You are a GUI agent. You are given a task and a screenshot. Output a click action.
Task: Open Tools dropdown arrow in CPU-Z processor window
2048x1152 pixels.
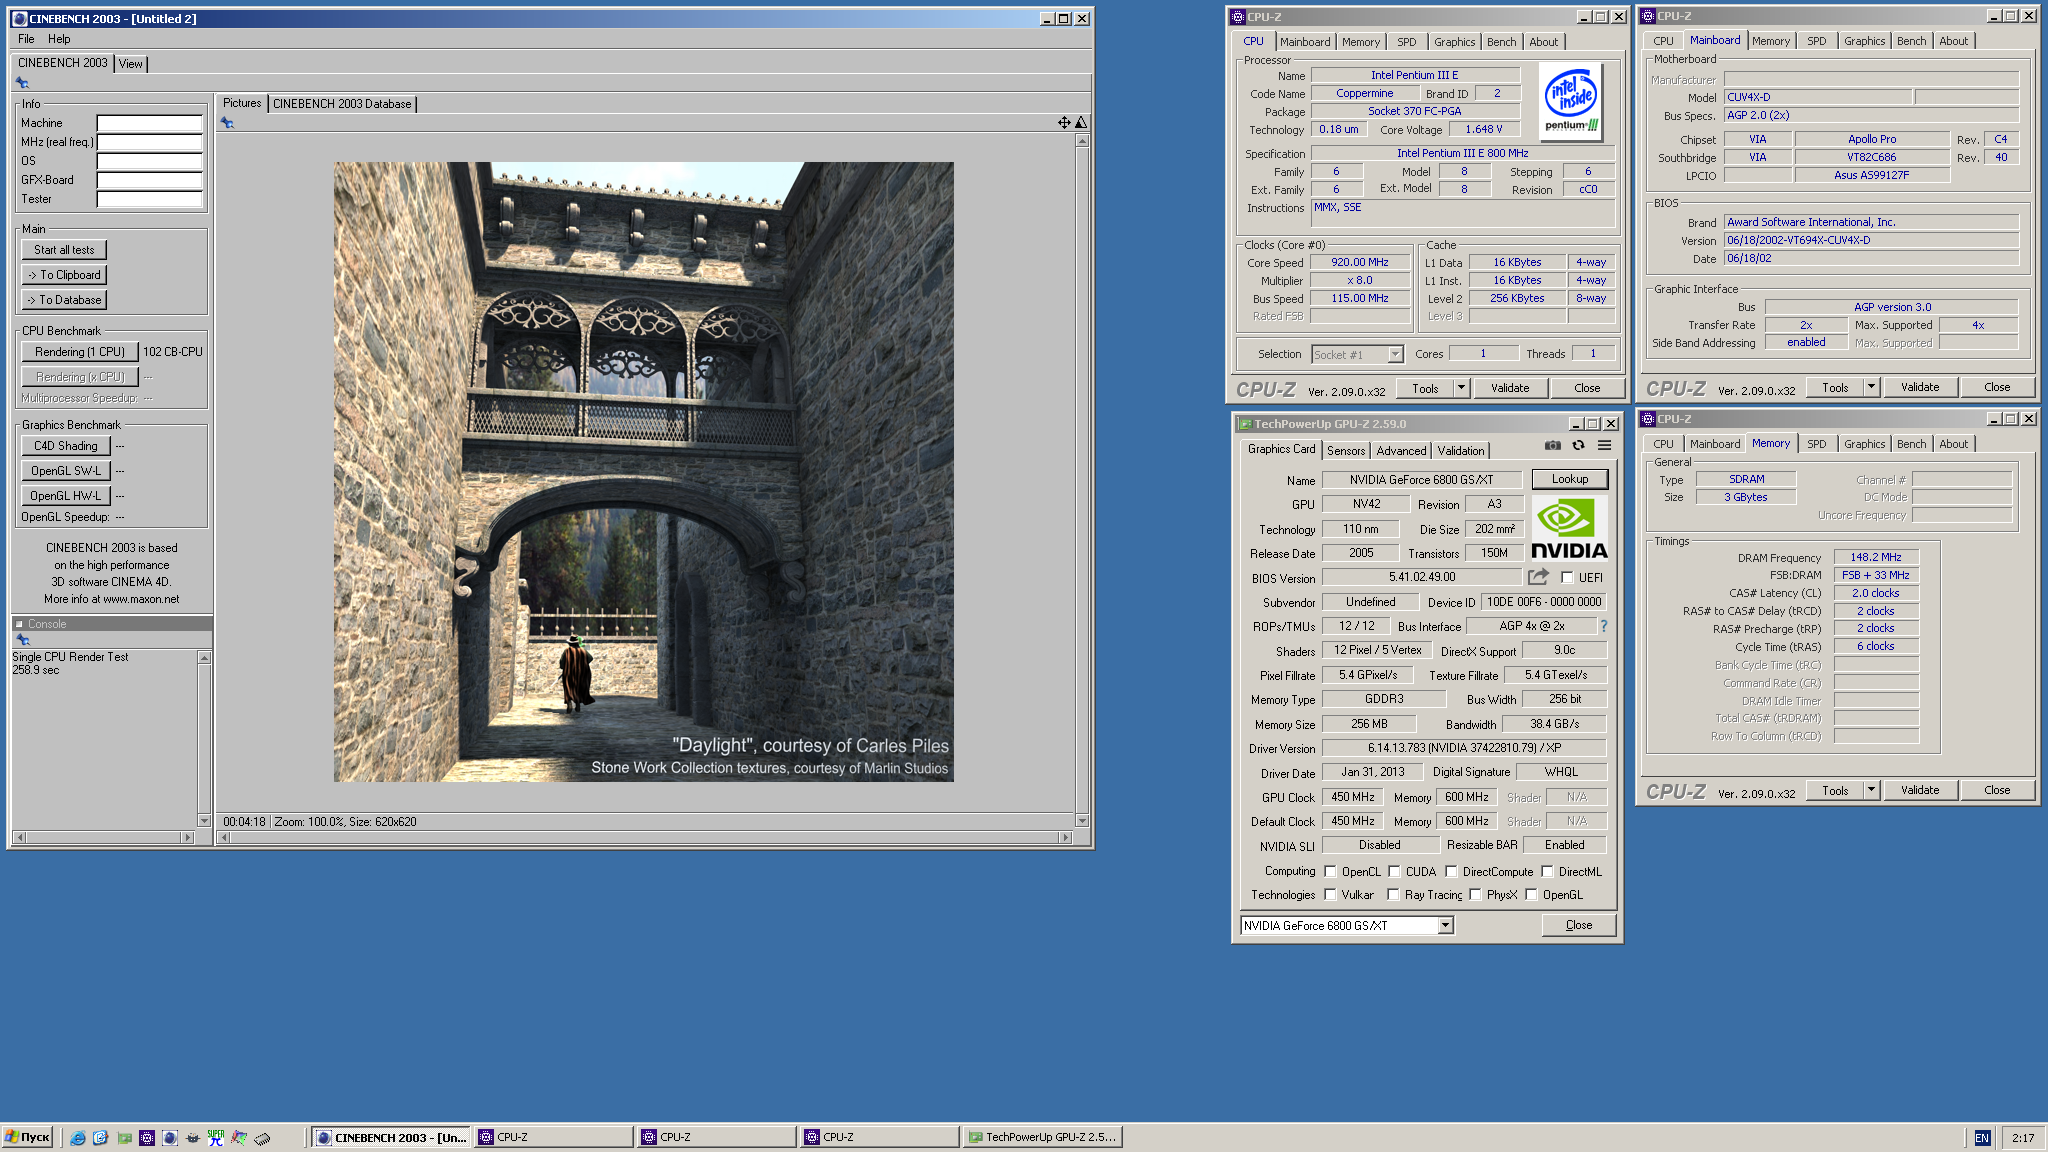coord(1461,388)
